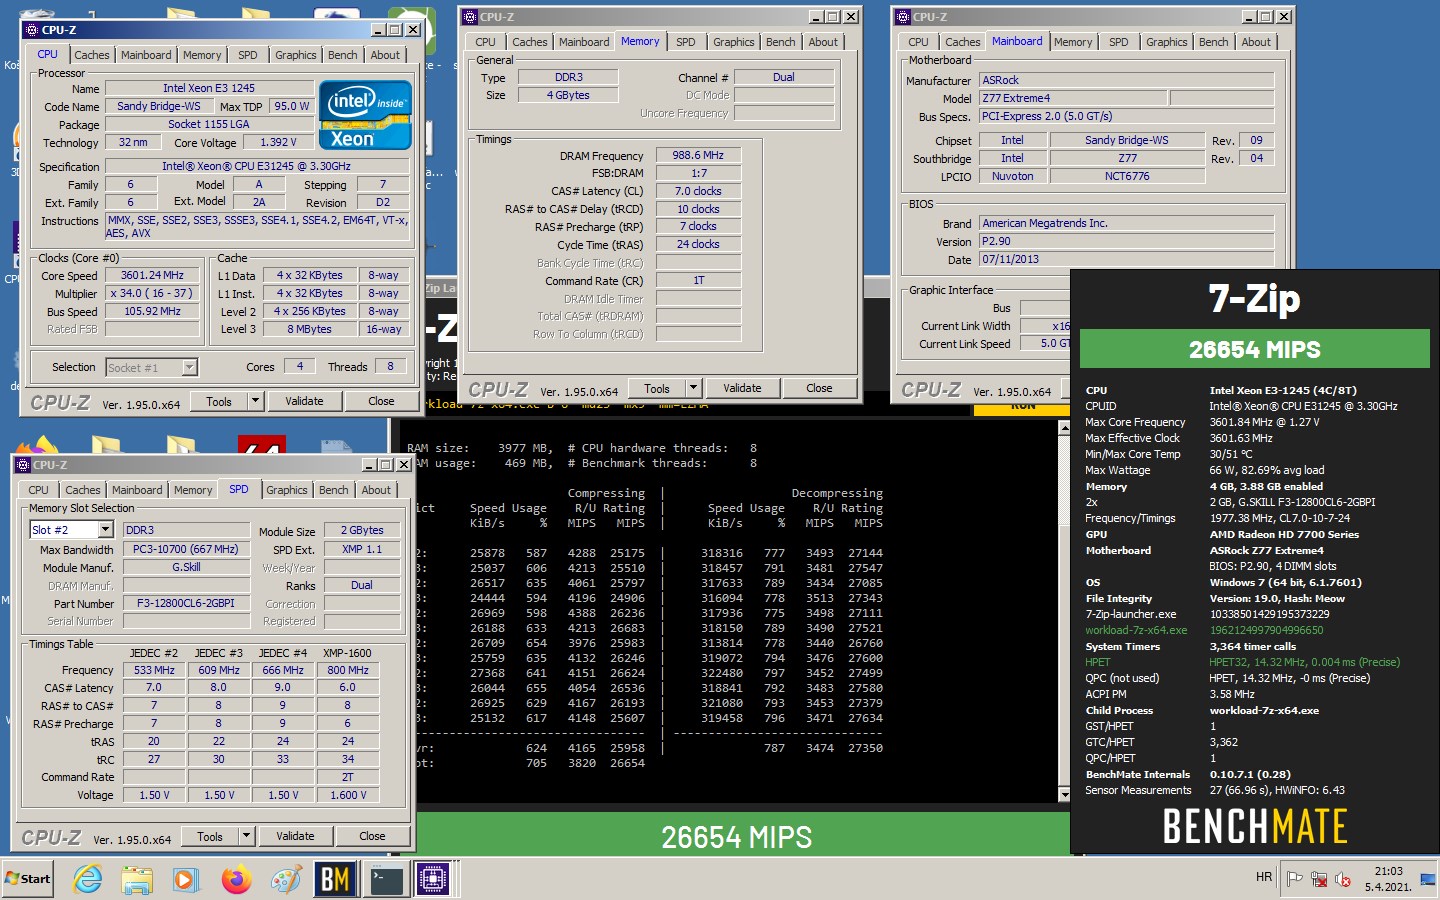
Task: Click the title-bar icon of the Memory CPU-Z window
Action: click(470, 17)
